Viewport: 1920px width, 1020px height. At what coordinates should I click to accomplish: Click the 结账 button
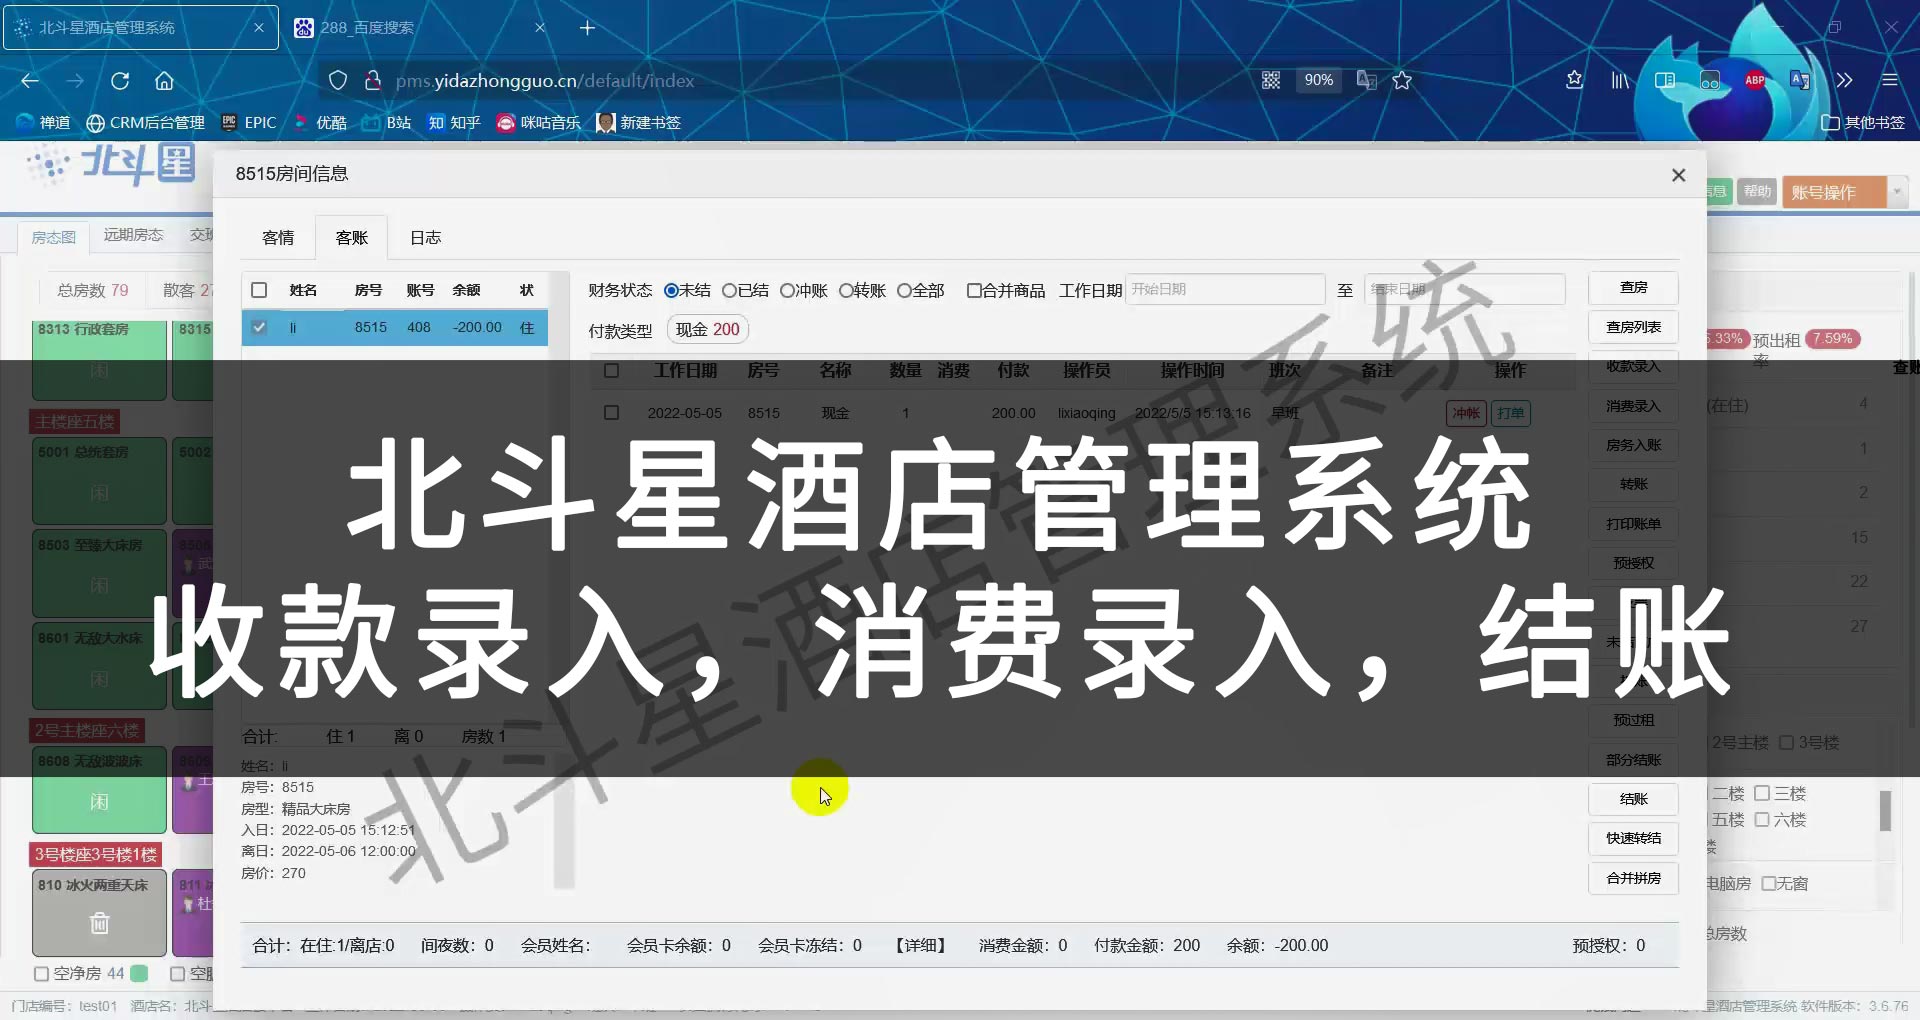(x=1633, y=799)
